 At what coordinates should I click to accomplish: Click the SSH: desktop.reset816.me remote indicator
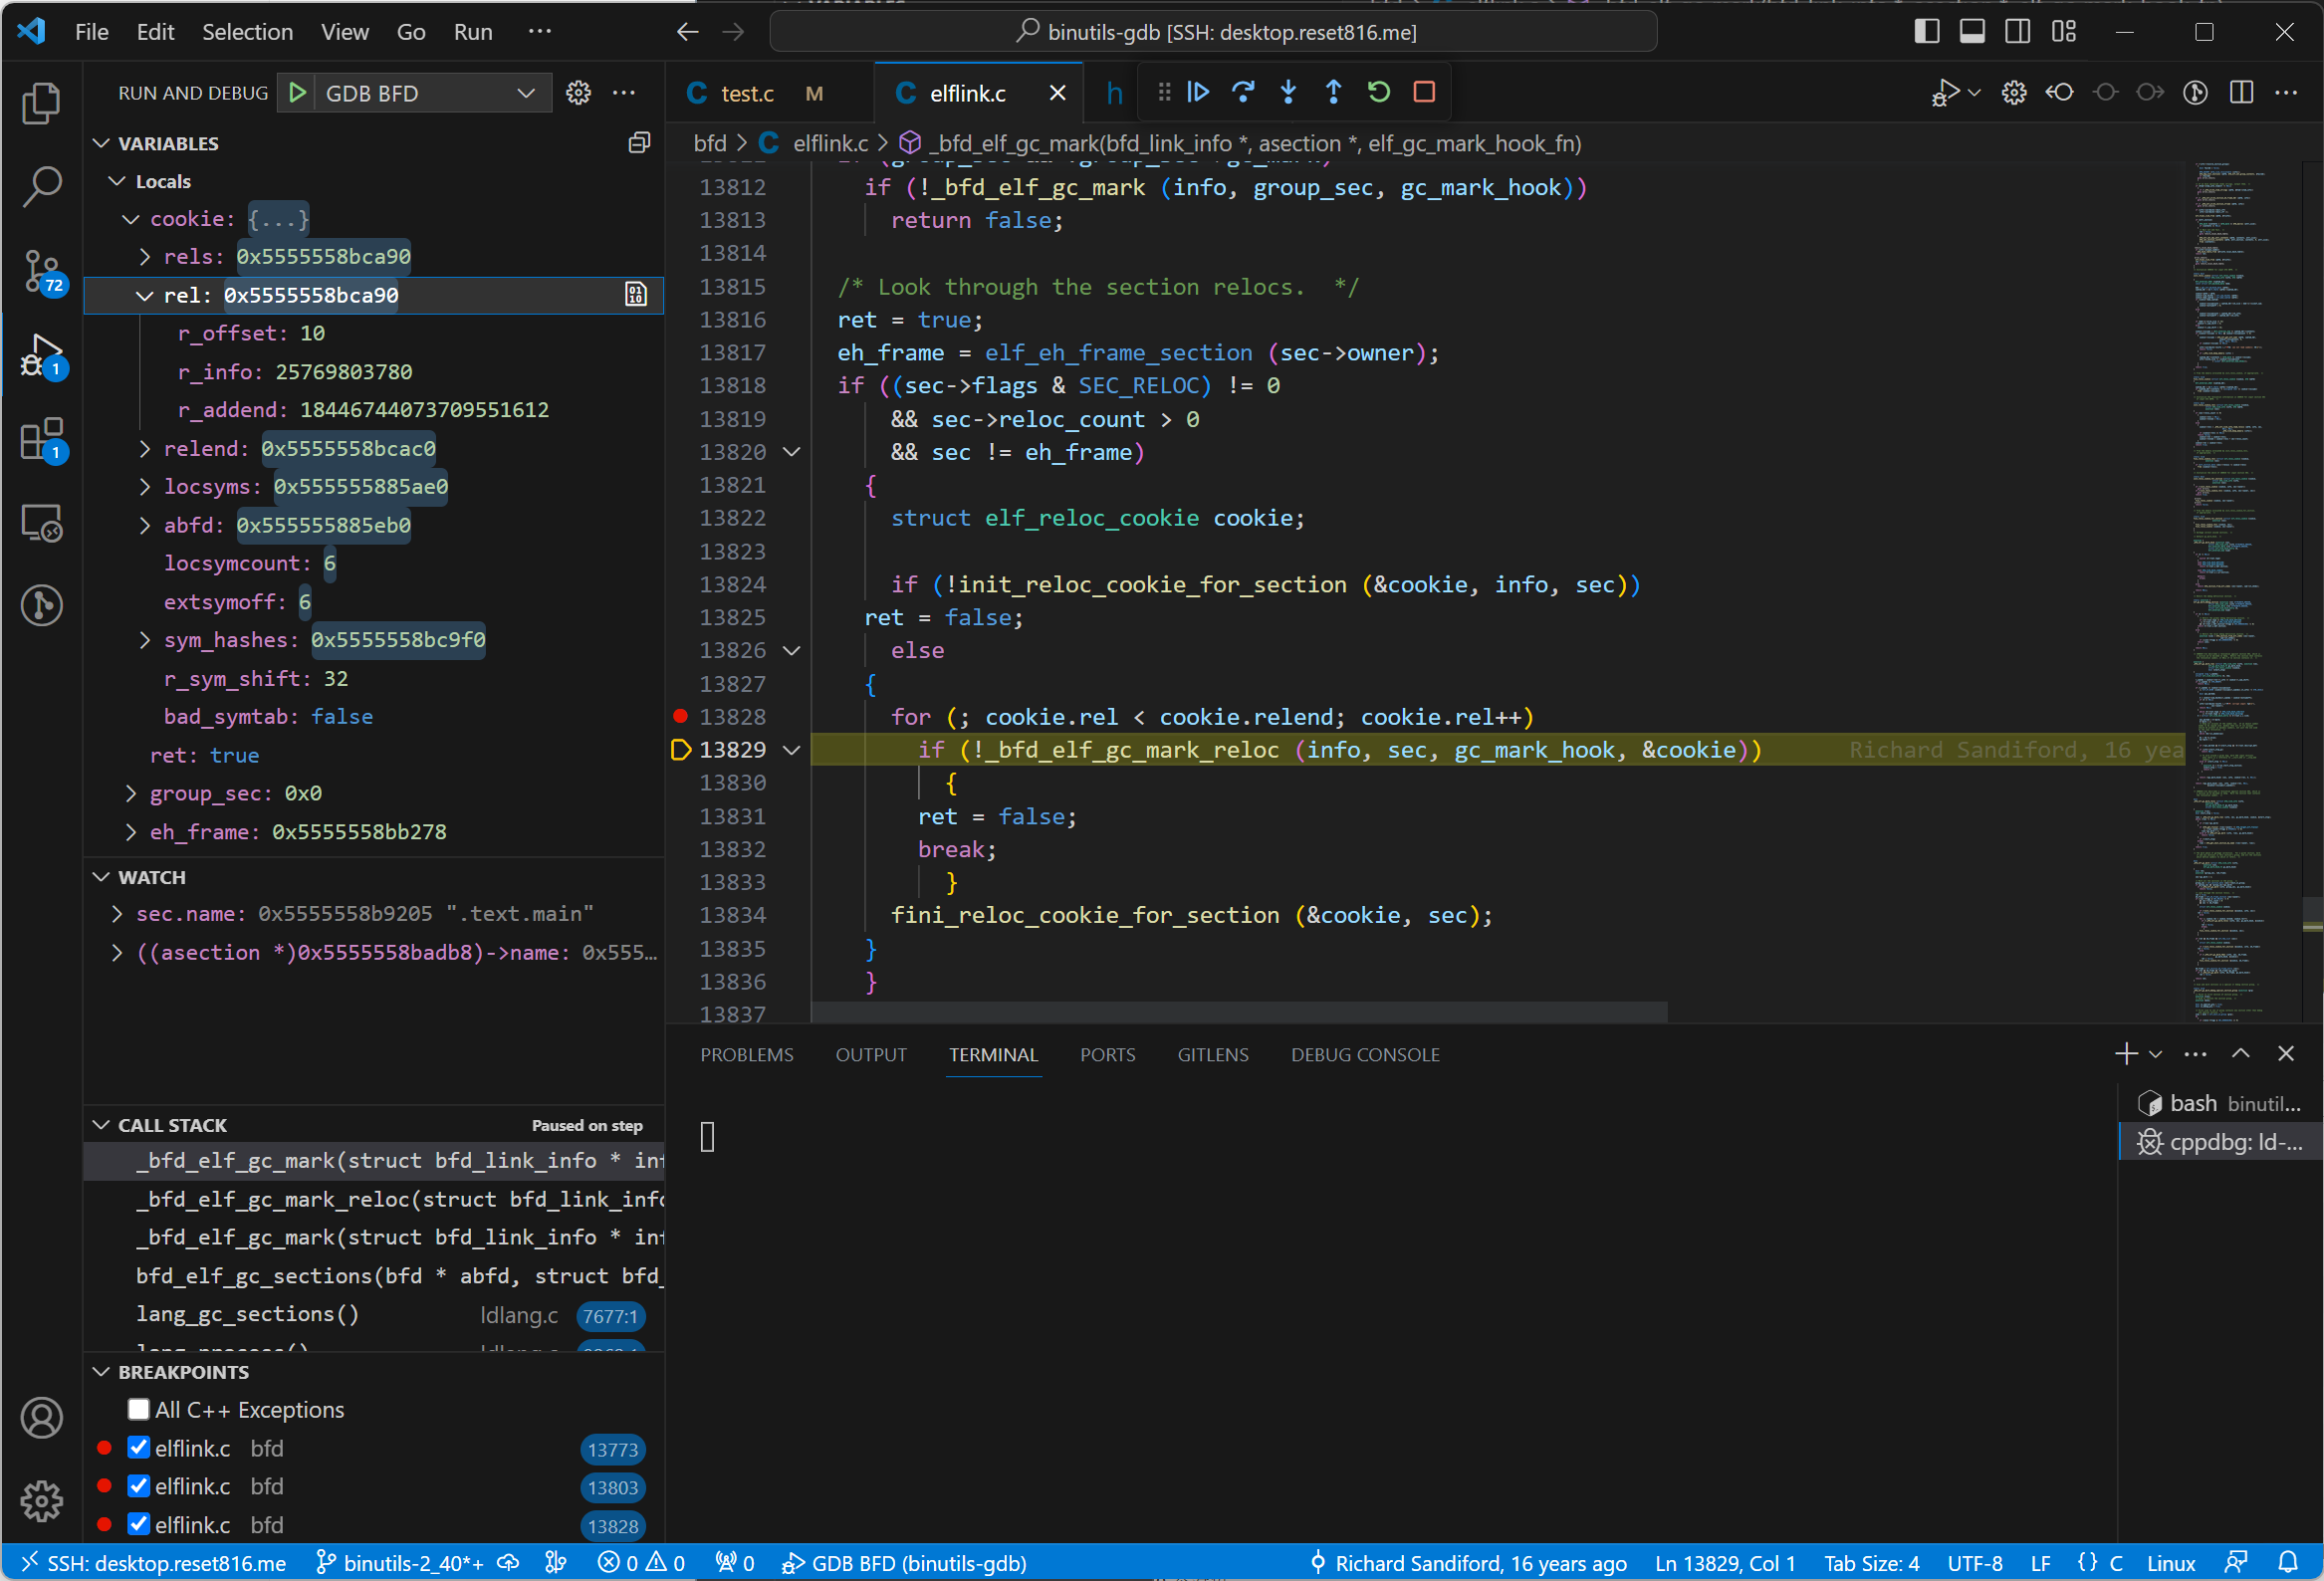pos(155,1563)
